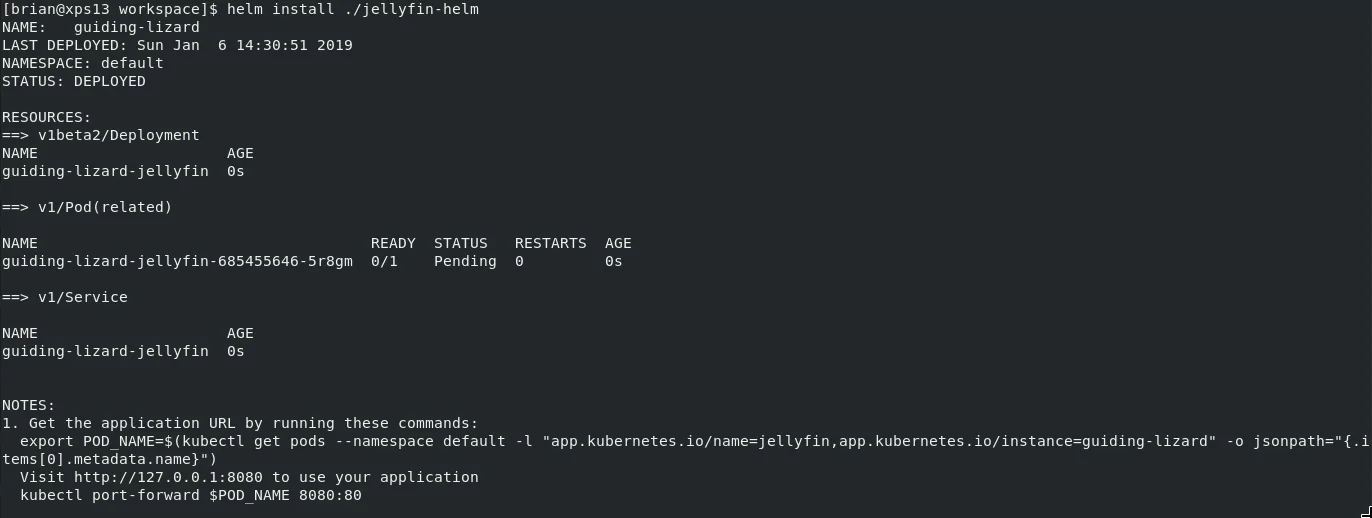
Task: Click the READY column header
Action: 393,243
